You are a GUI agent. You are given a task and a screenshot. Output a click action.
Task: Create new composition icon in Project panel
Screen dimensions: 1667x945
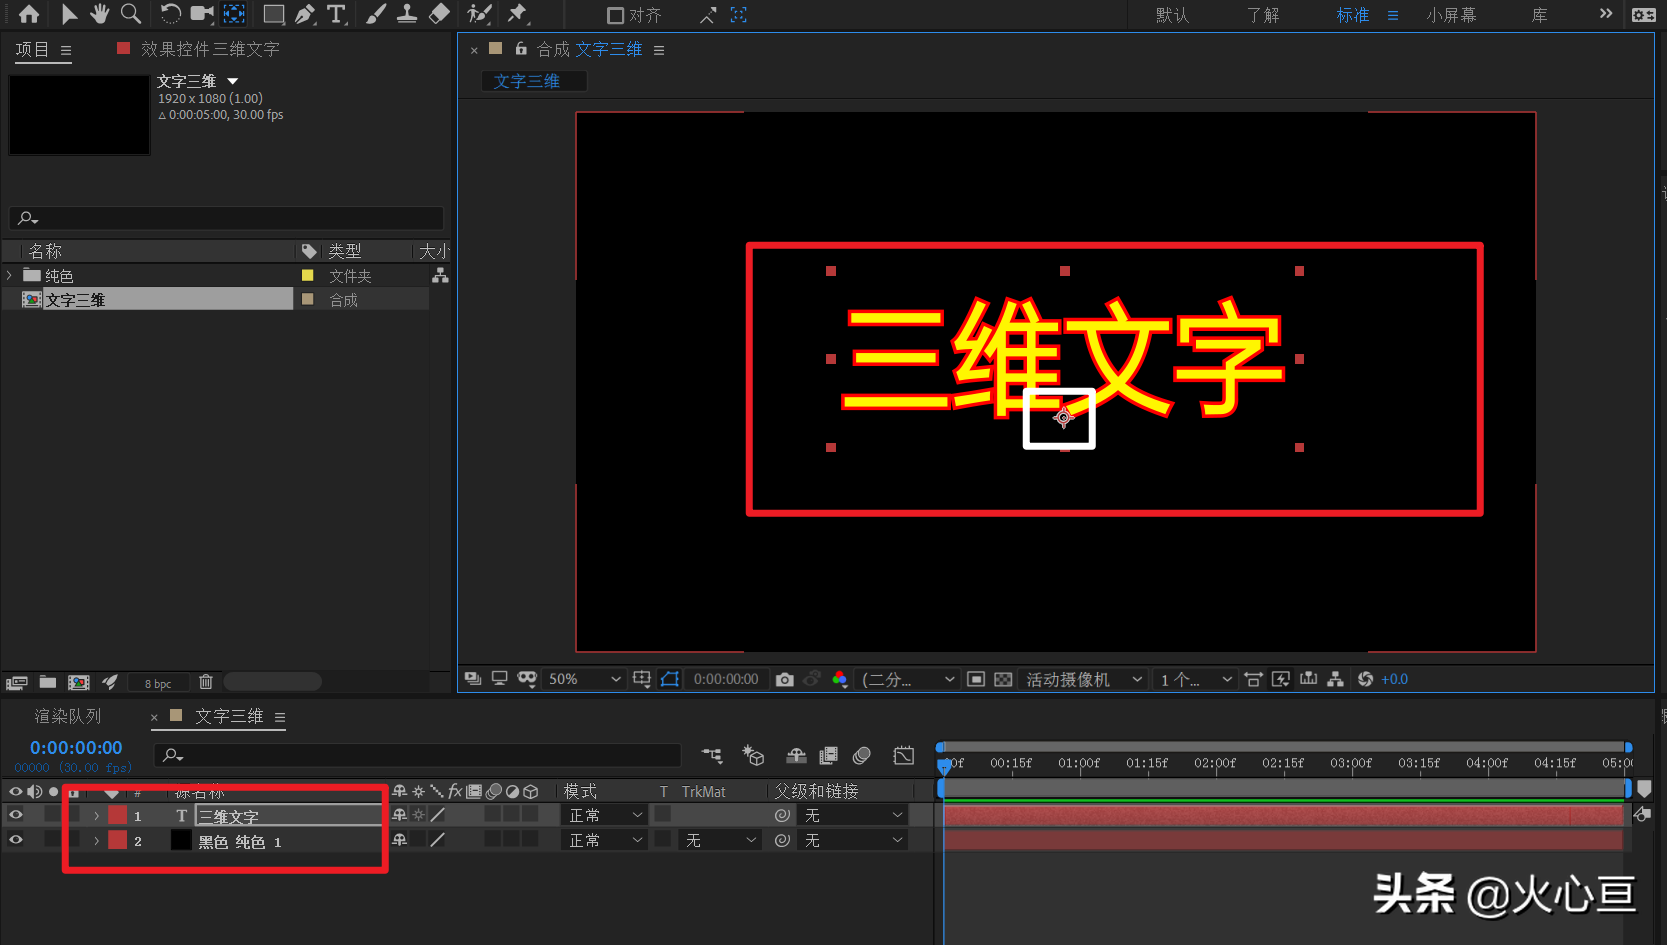tap(79, 682)
